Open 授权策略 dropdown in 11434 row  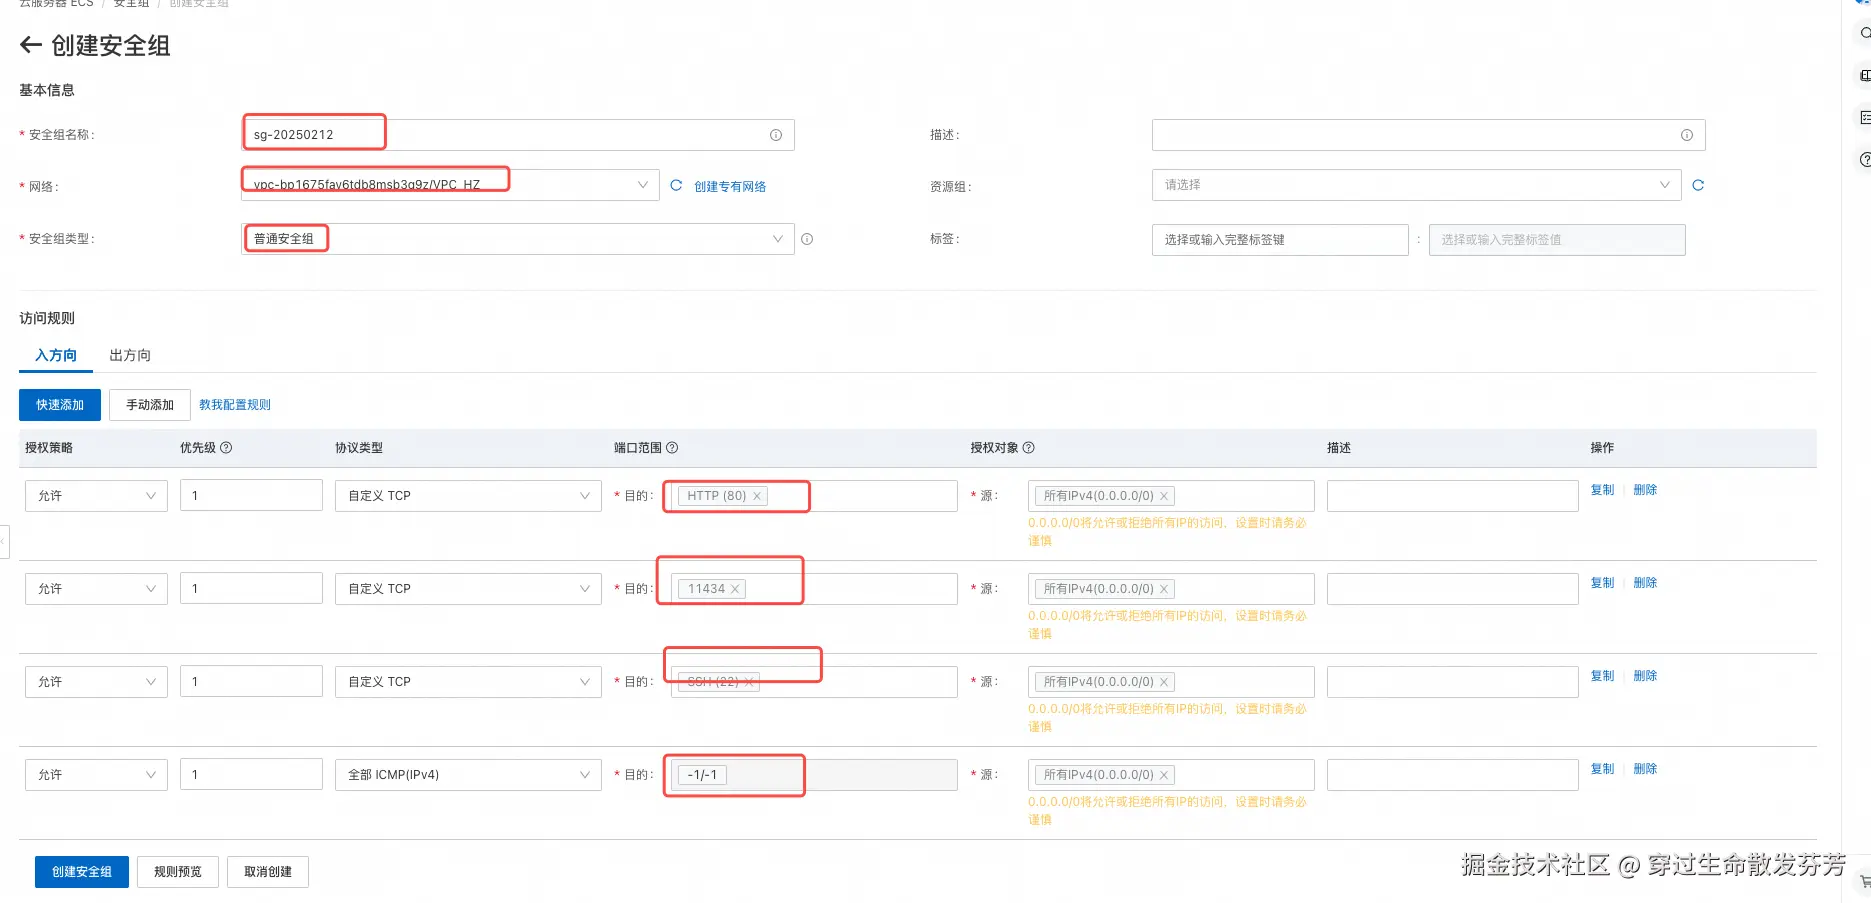(96, 589)
